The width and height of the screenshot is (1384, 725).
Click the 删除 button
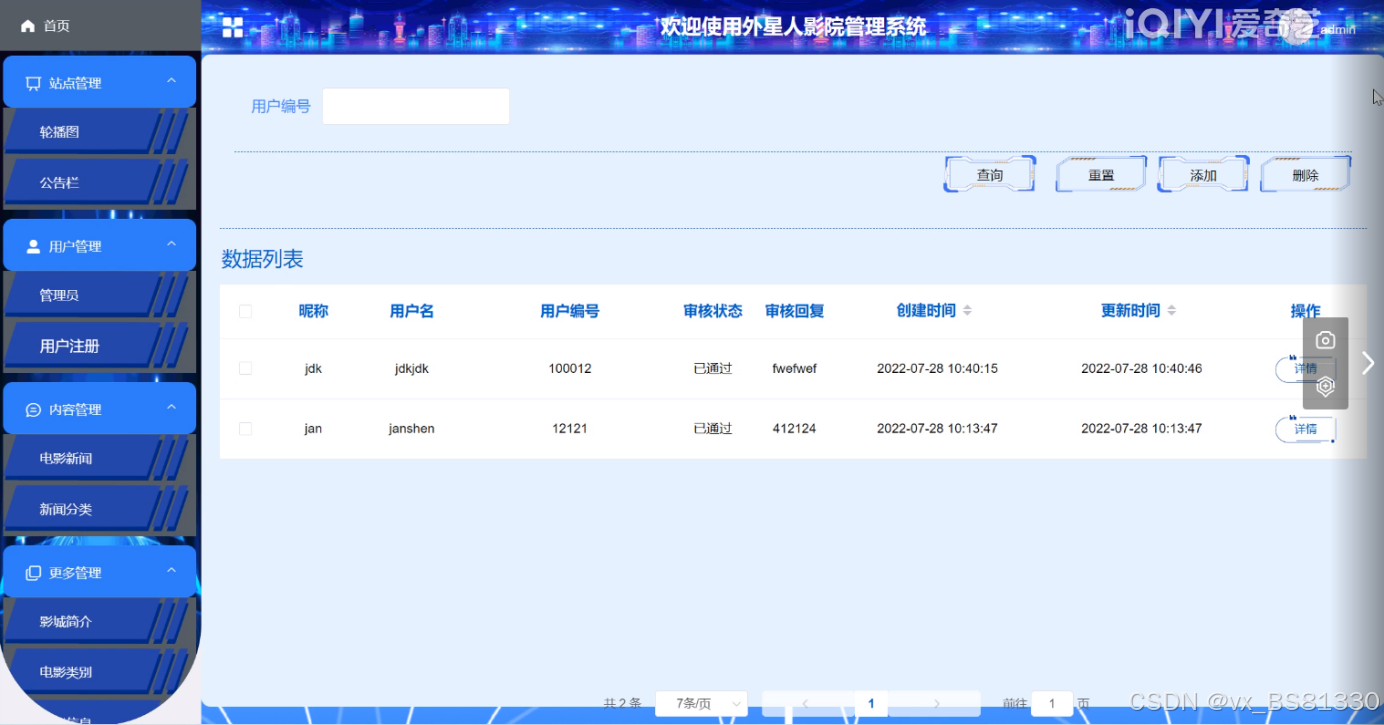pyautogui.click(x=1305, y=175)
